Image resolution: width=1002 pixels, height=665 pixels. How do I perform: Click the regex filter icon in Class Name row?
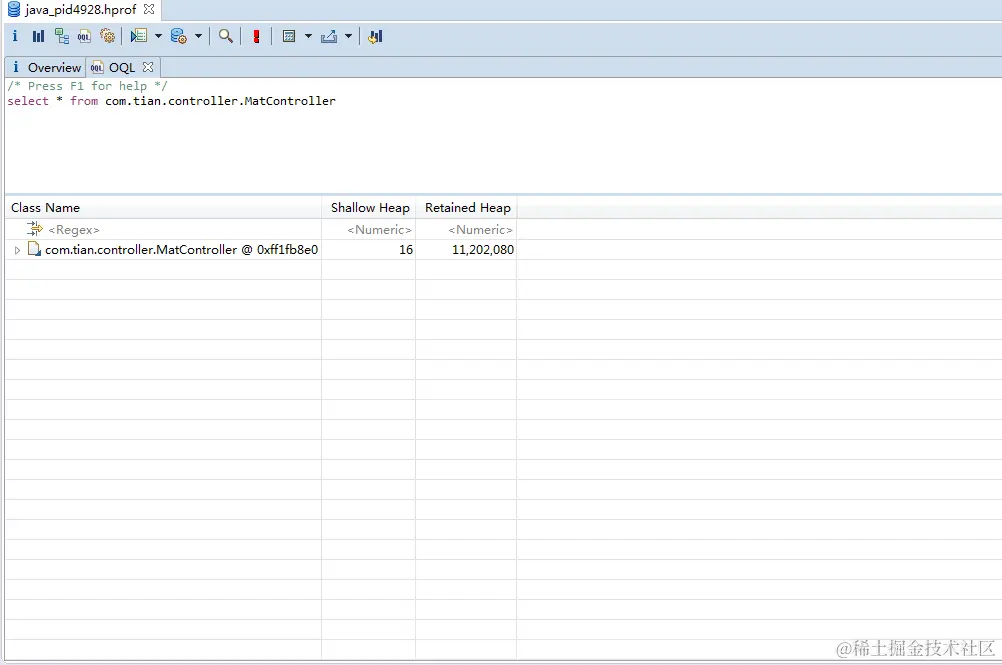point(35,228)
